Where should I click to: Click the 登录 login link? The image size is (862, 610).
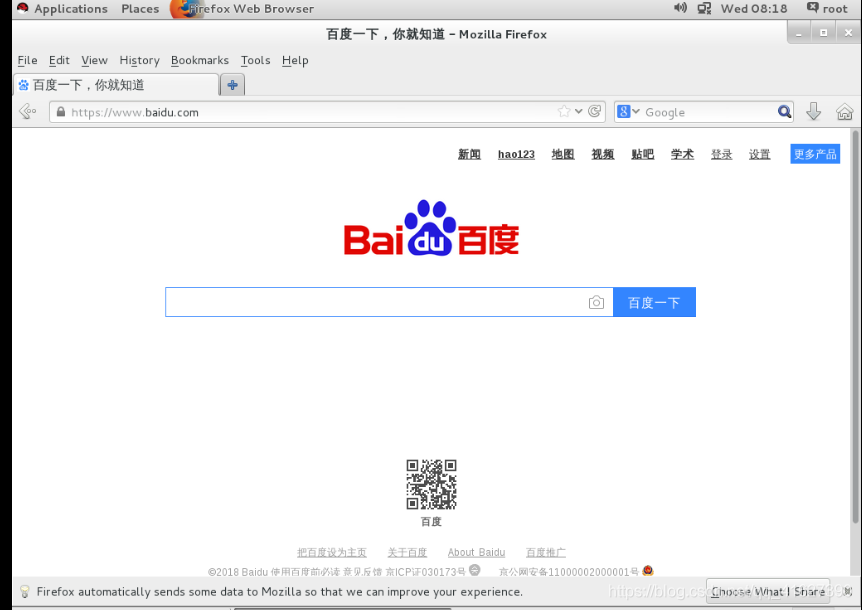click(x=721, y=154)
